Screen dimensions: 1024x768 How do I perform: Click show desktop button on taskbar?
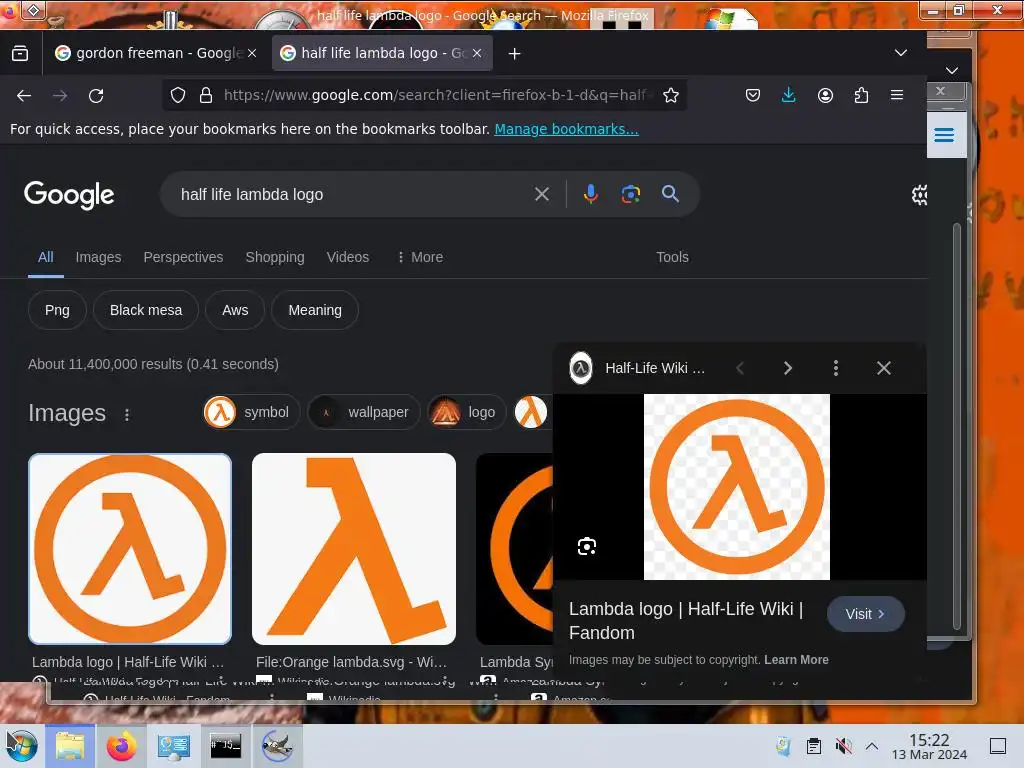click(x=998, y=746)
